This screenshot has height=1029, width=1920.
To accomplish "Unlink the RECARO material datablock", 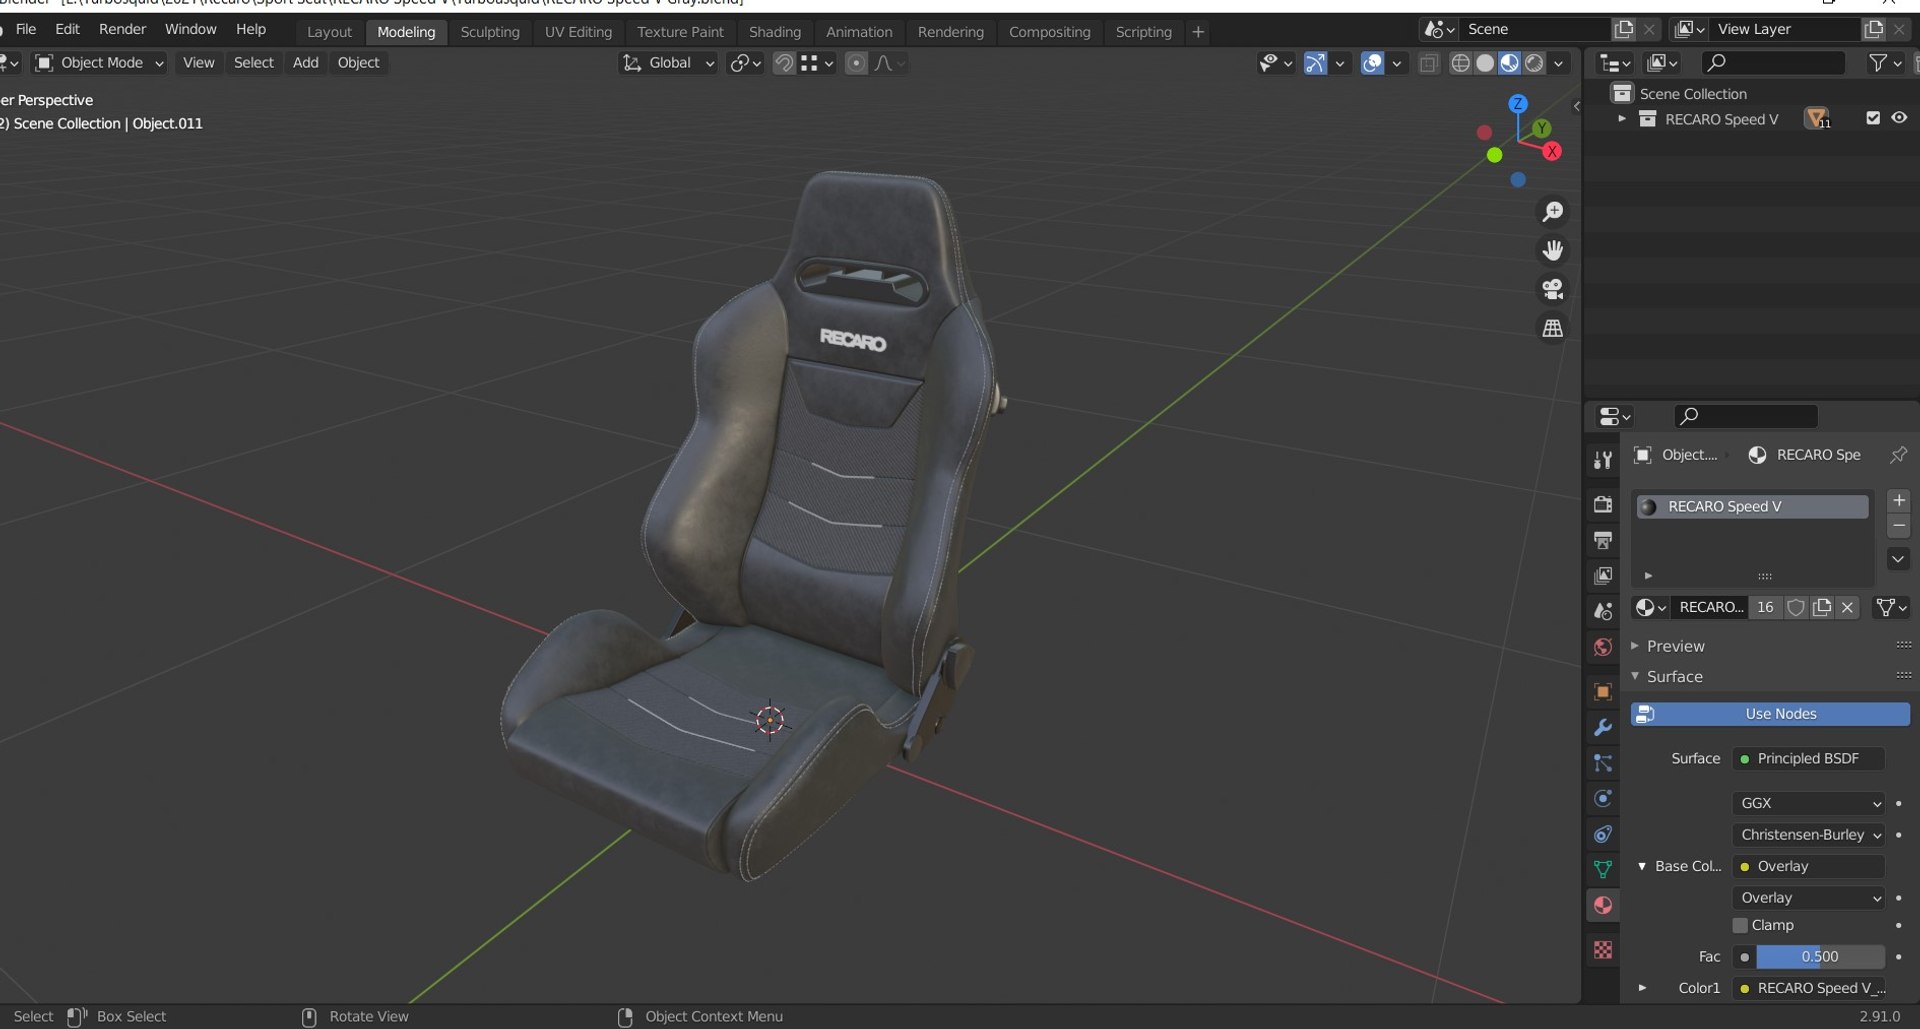I will tap(1847, 607).
